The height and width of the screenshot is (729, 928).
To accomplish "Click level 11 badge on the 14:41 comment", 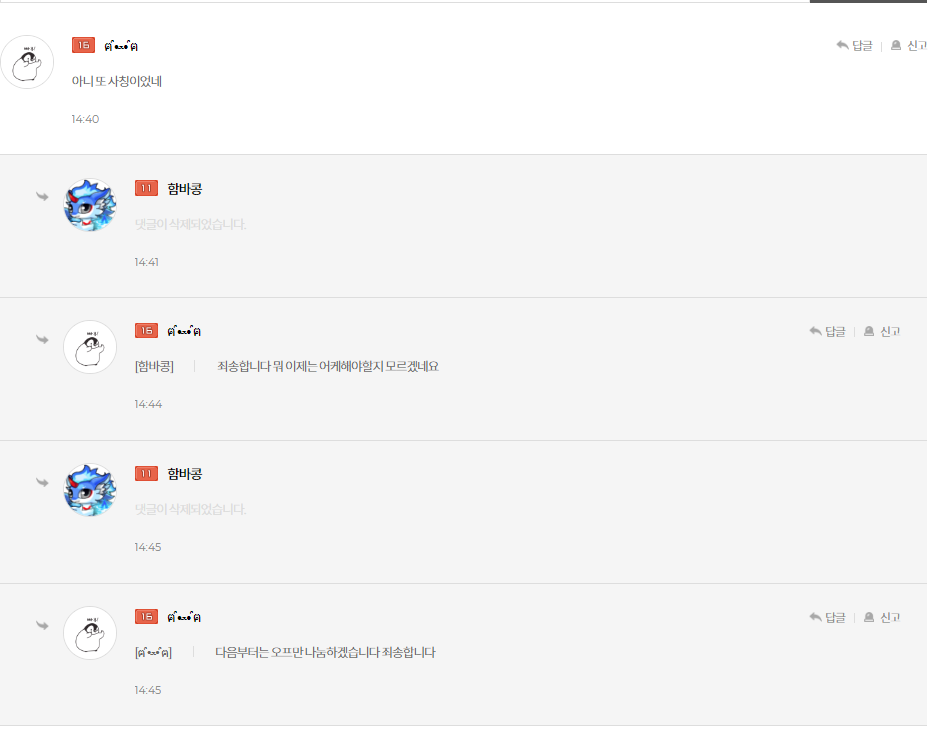I will [x=146, y=188].
